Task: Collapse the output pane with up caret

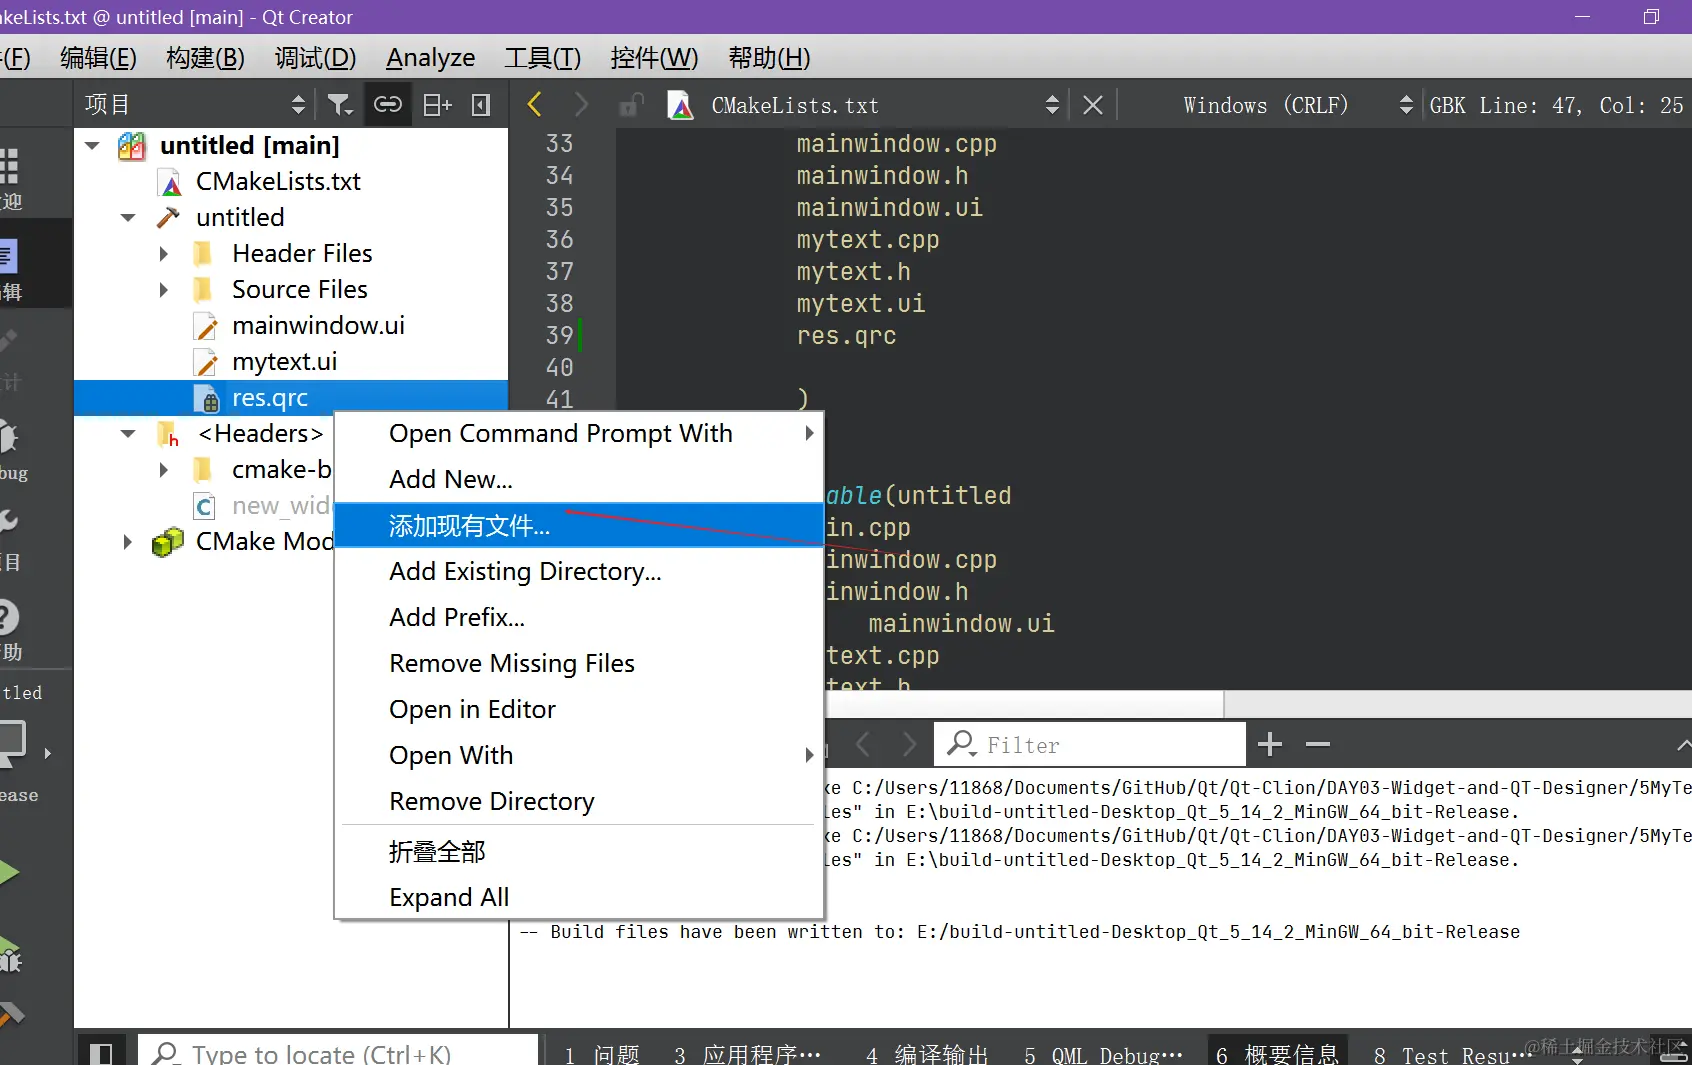Action: click(x=1683, y=745)
